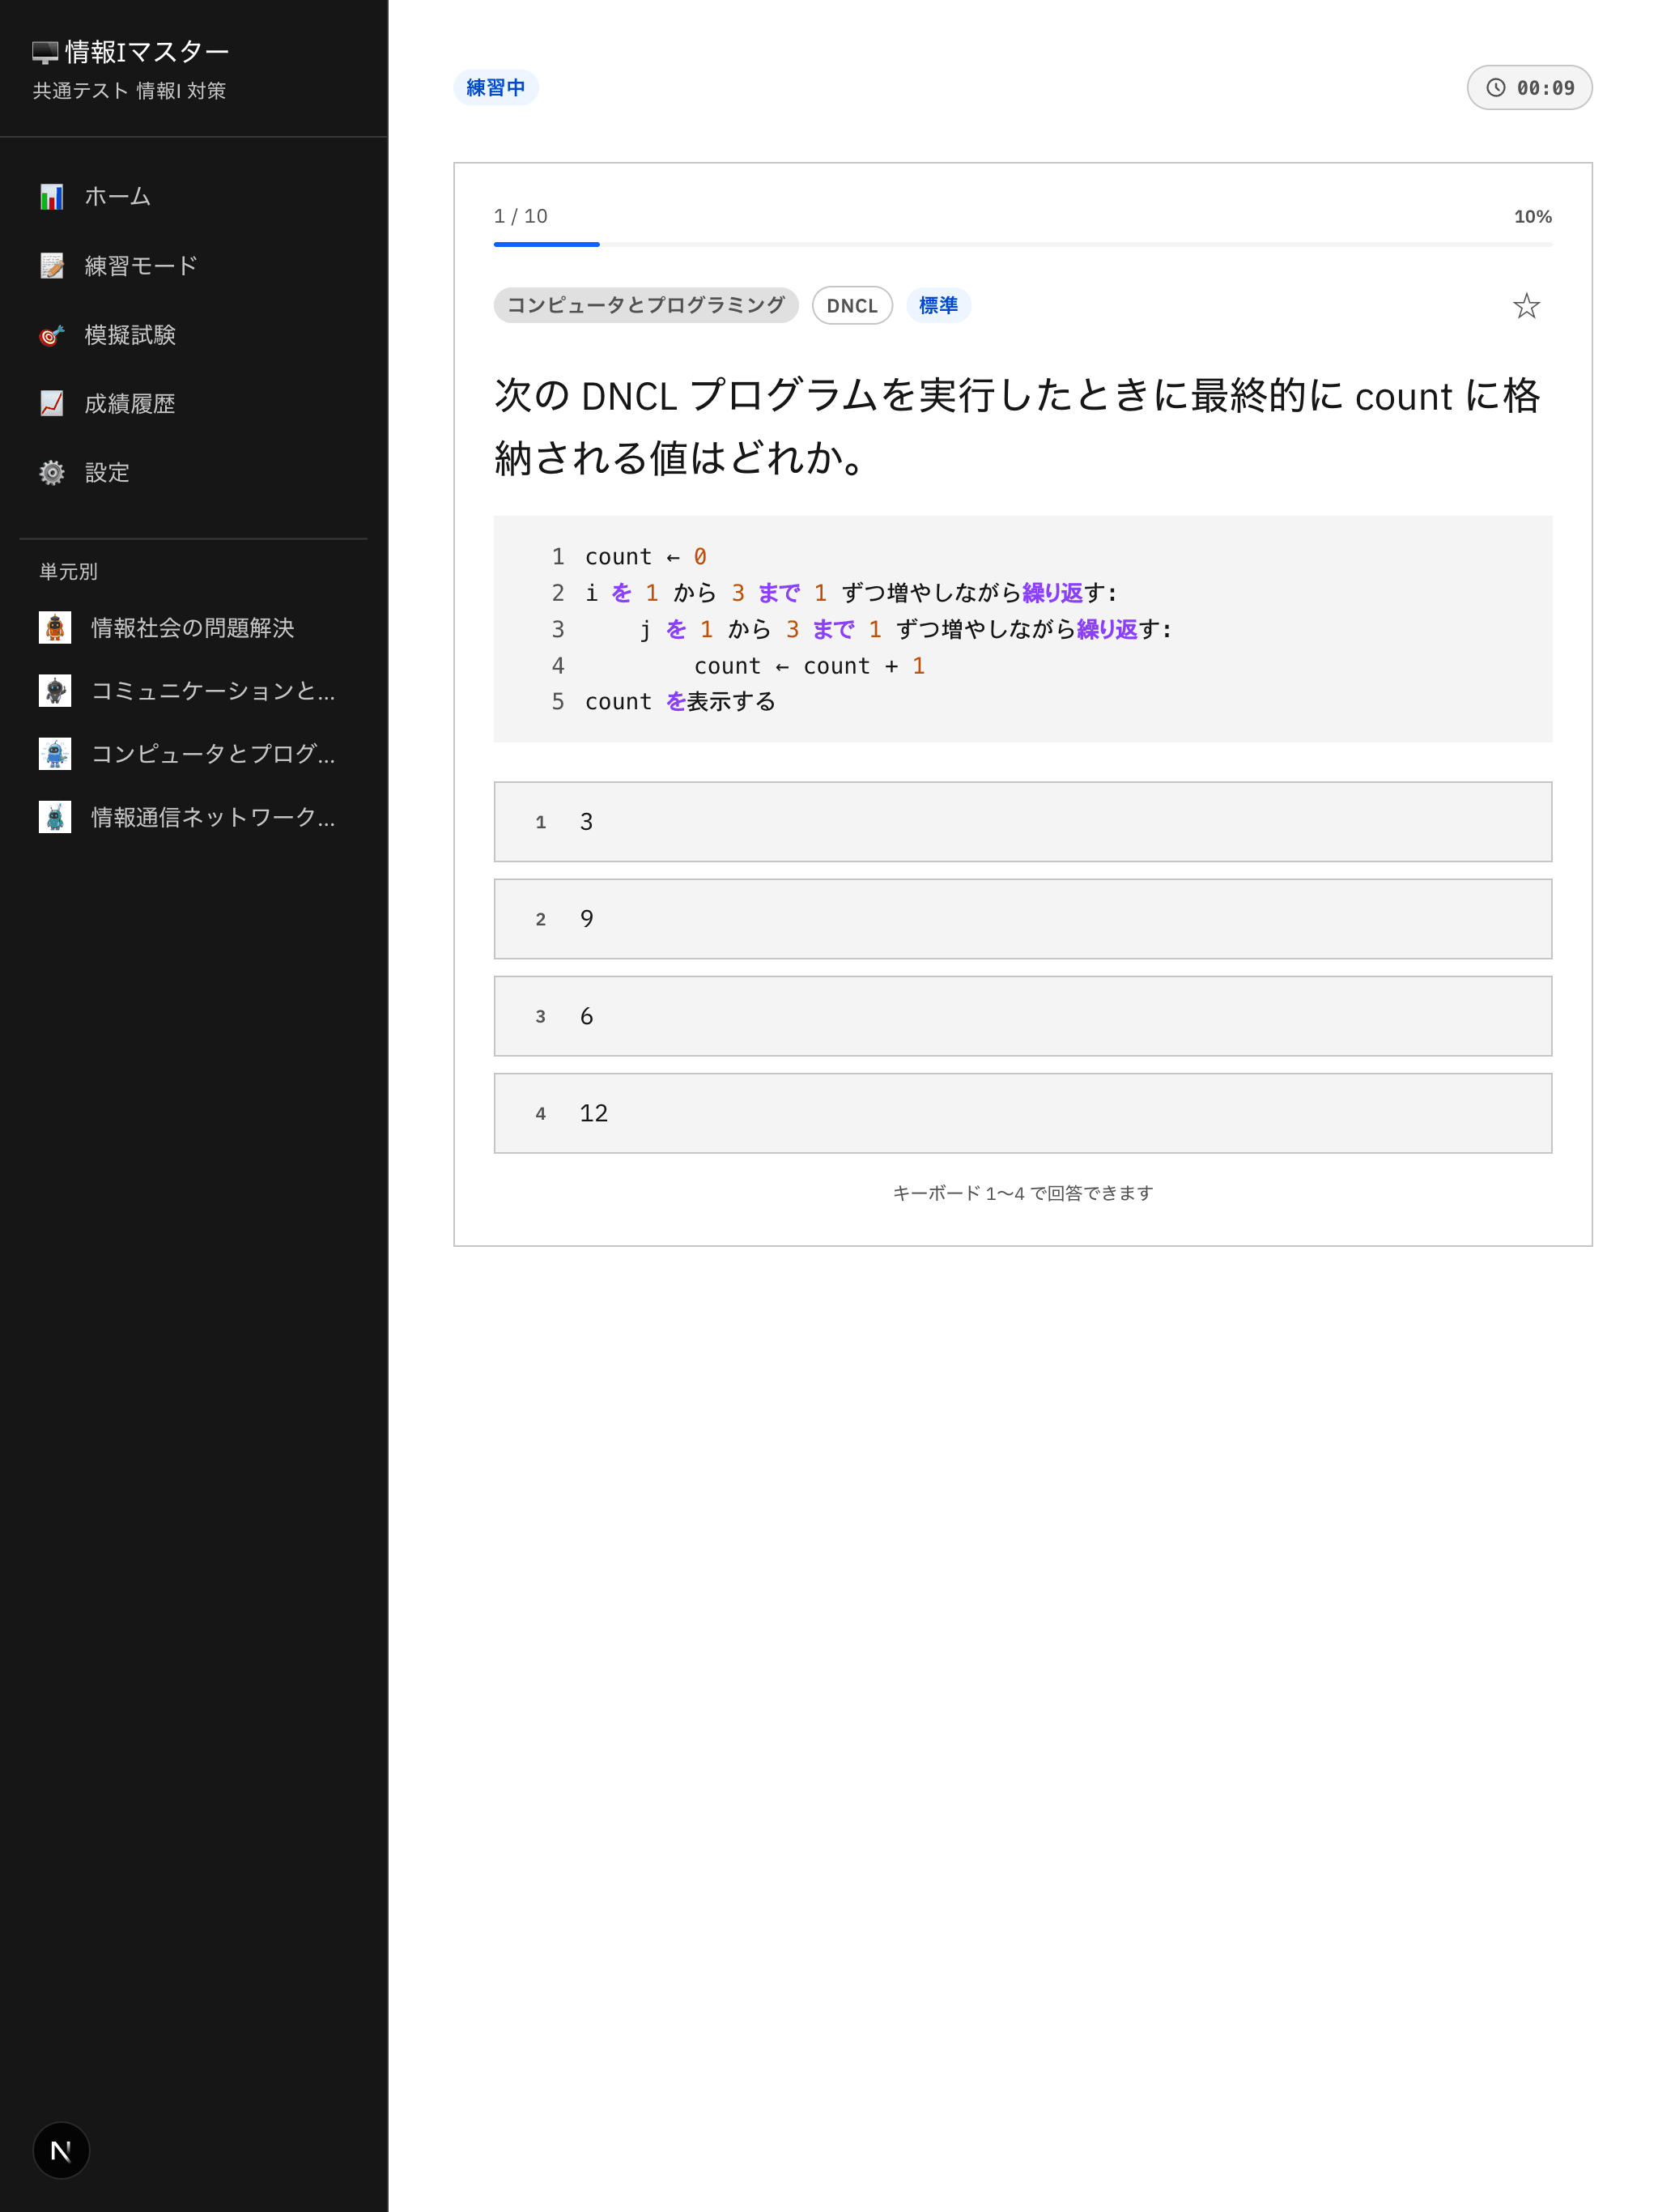Click the 標準 difficulty label

click(x=938, y=305)
